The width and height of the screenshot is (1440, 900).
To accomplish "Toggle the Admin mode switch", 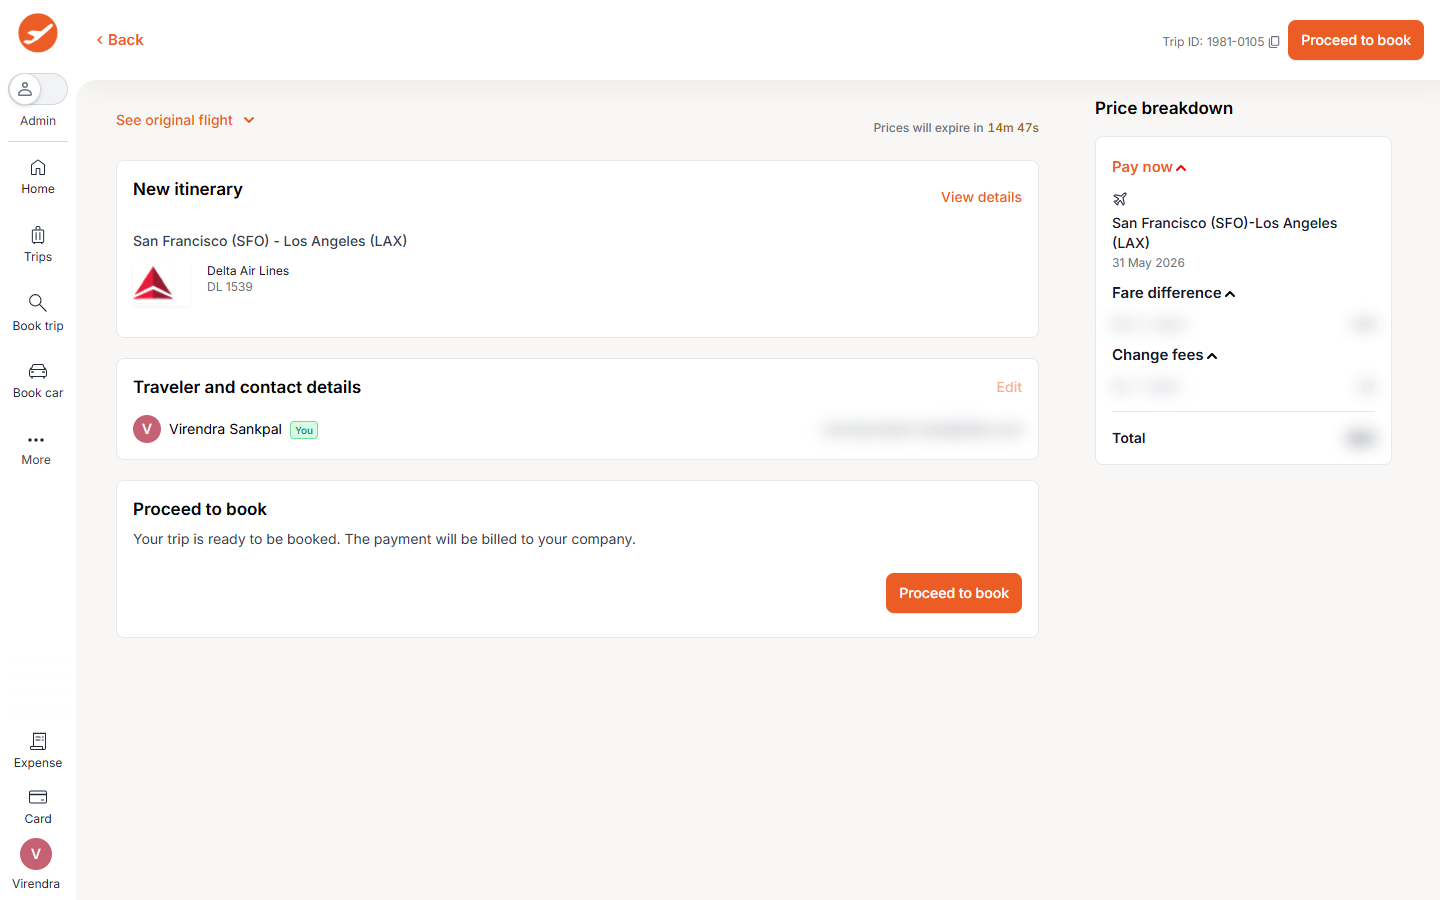I will coord(38,89).
